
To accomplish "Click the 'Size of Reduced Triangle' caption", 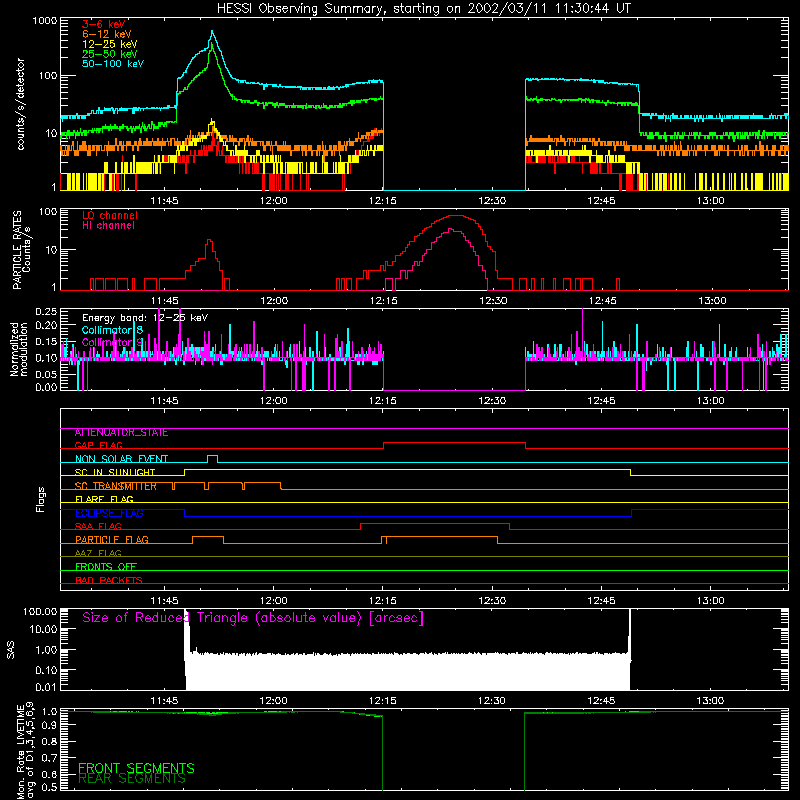I will click(253, 618).
